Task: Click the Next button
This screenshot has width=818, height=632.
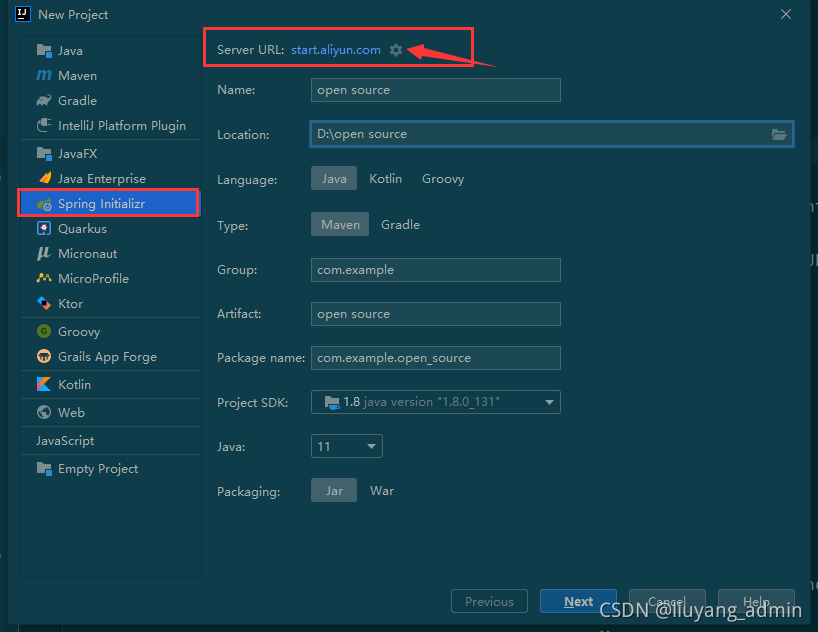Action: coord(578,601)
